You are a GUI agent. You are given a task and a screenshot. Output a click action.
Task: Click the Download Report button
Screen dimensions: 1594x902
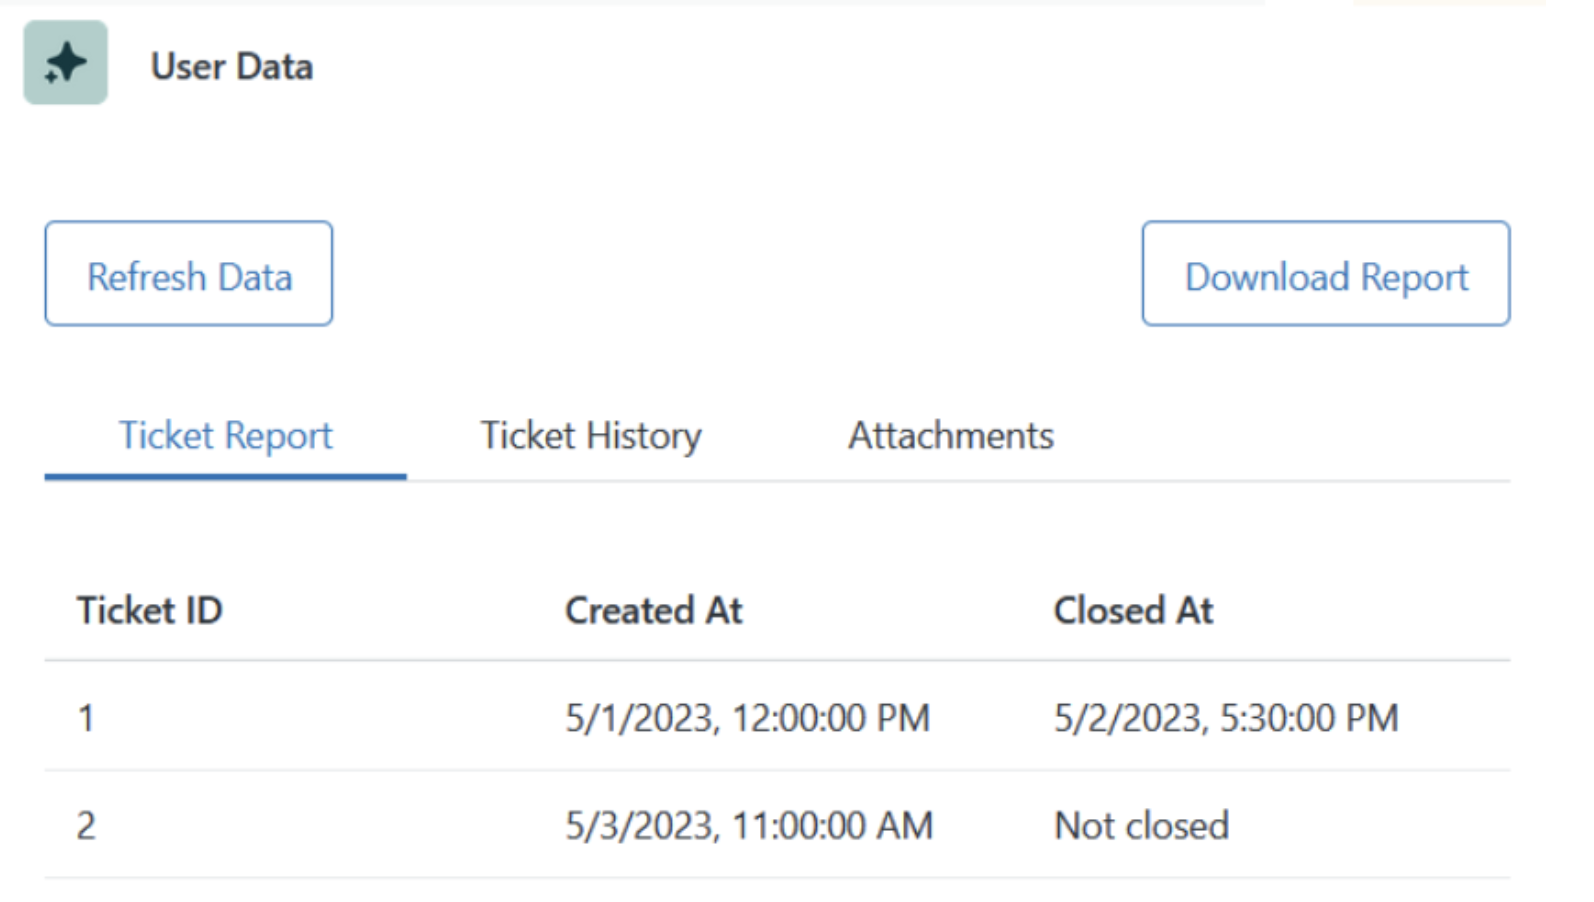coord(1325,274)
